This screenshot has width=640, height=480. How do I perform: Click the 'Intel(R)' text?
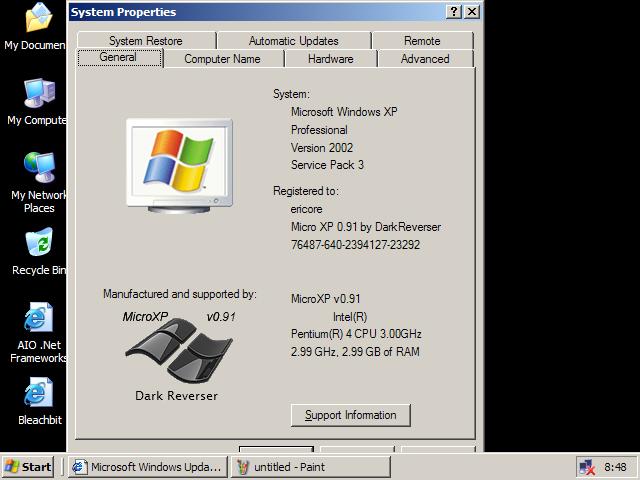click(x=350, y=317)
